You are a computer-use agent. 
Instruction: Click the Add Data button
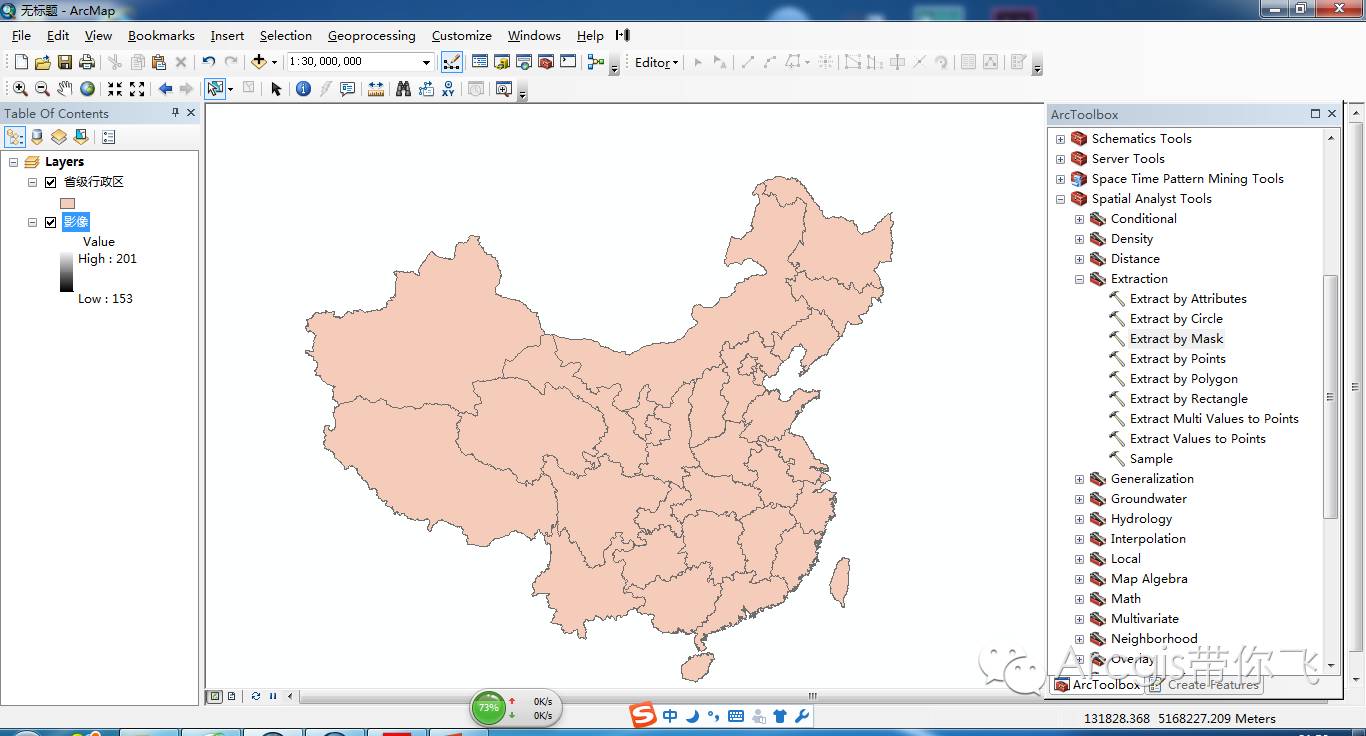[x=259, y=62]
